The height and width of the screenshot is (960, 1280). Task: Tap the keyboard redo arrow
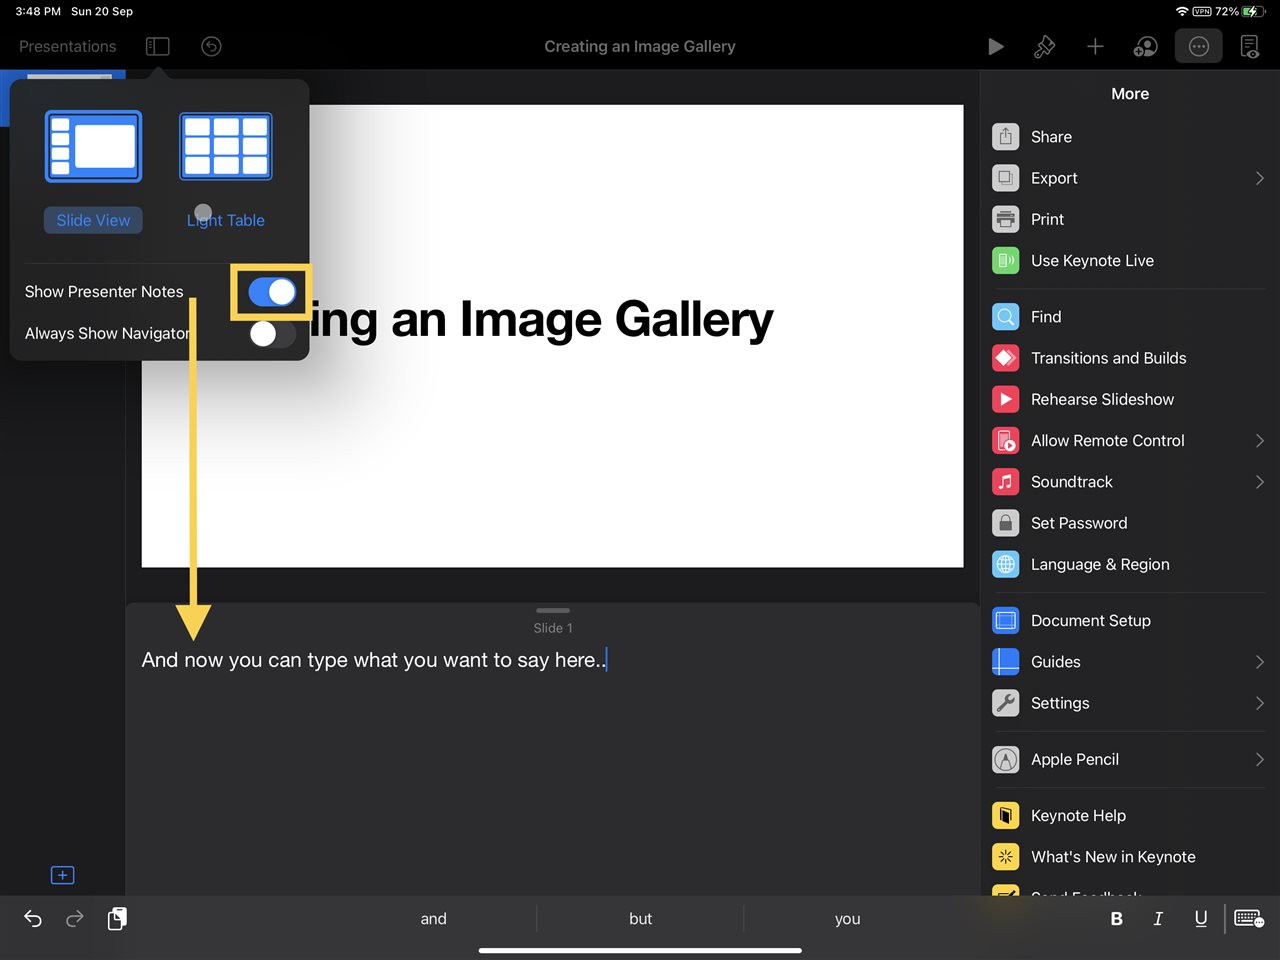tap(75, 919)
